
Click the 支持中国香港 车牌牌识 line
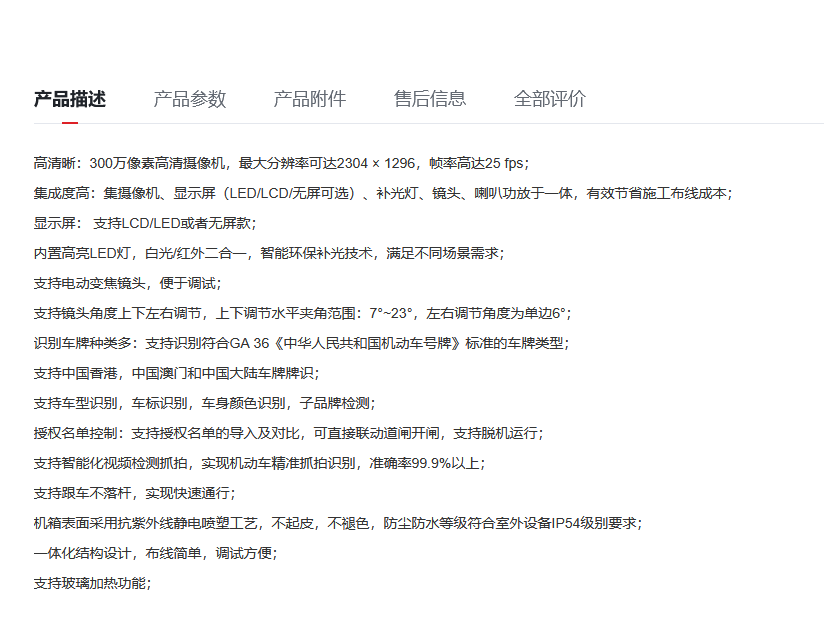177,373
